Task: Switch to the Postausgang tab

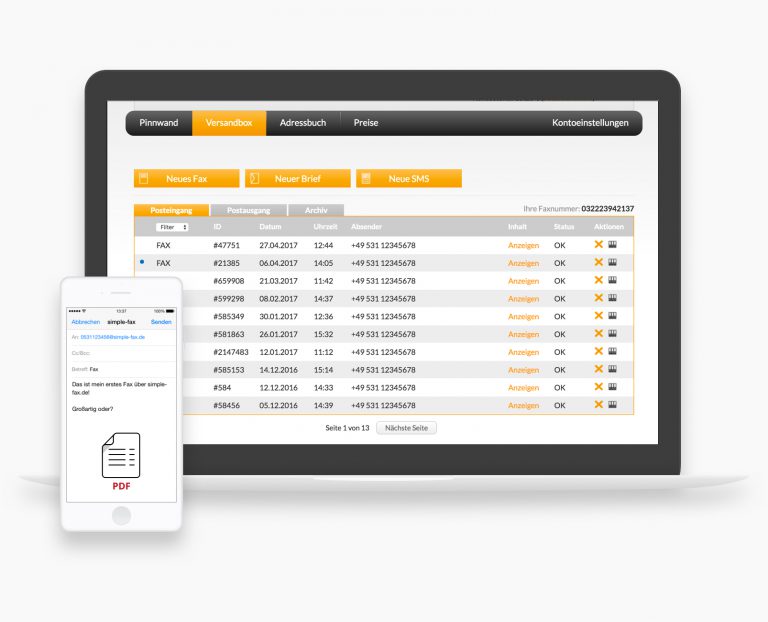Action: [248, 211]
